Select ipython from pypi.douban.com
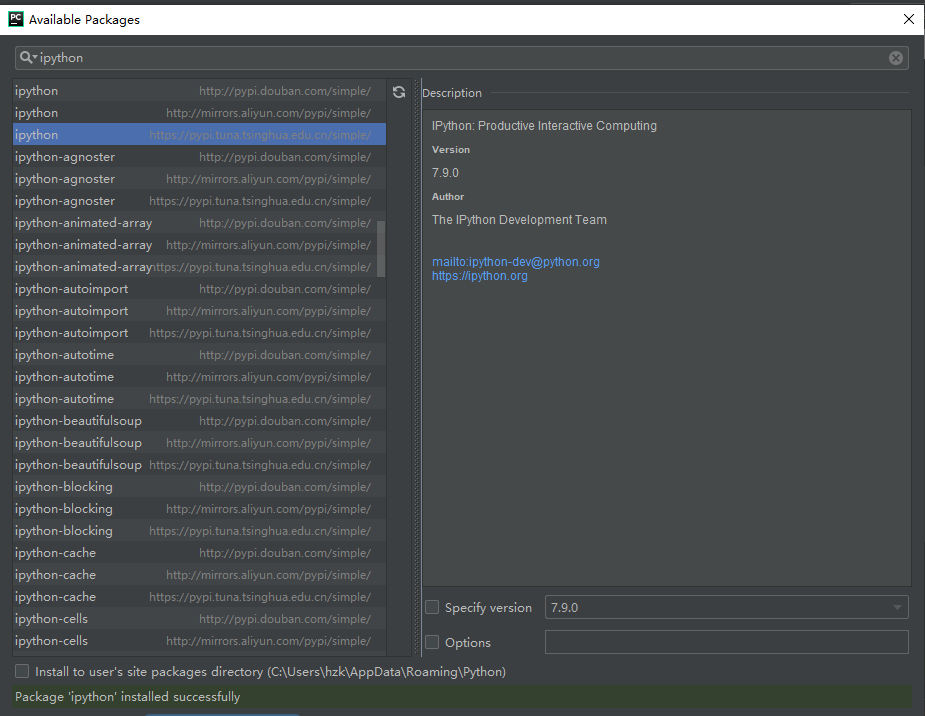 pyautogui.click(x=199, y=91)
